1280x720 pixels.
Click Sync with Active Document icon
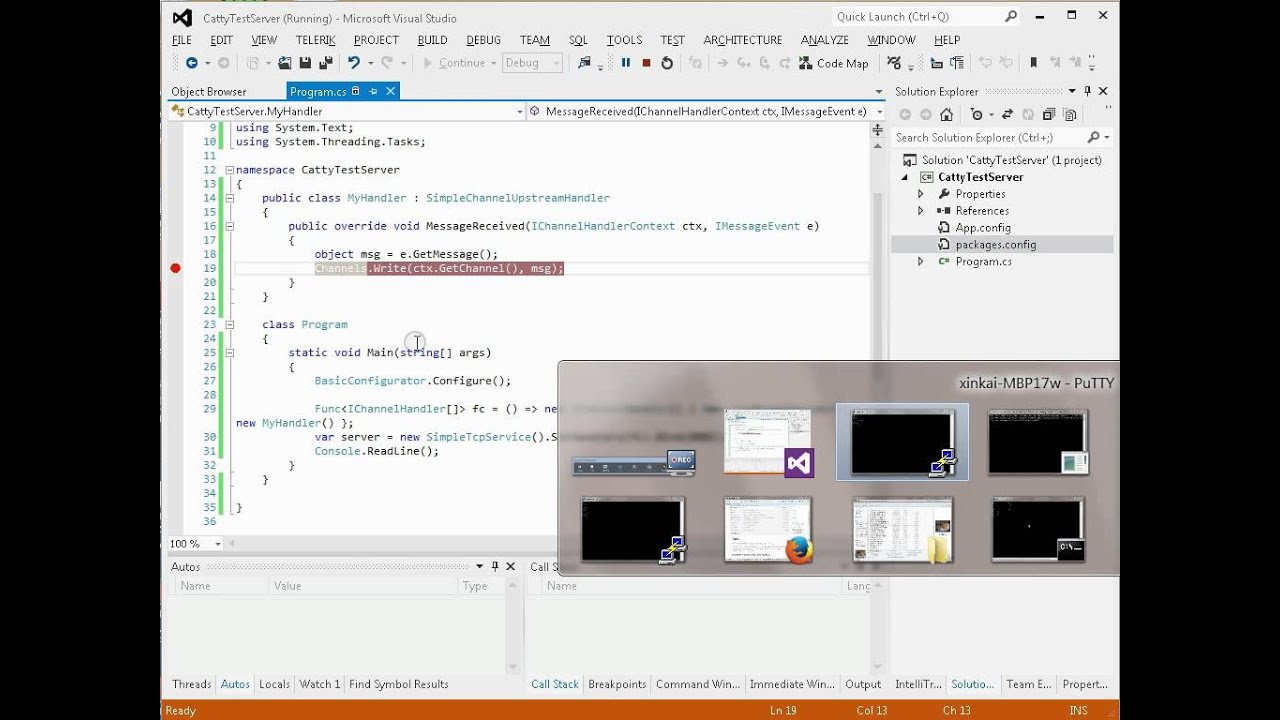coord(1007,115)
